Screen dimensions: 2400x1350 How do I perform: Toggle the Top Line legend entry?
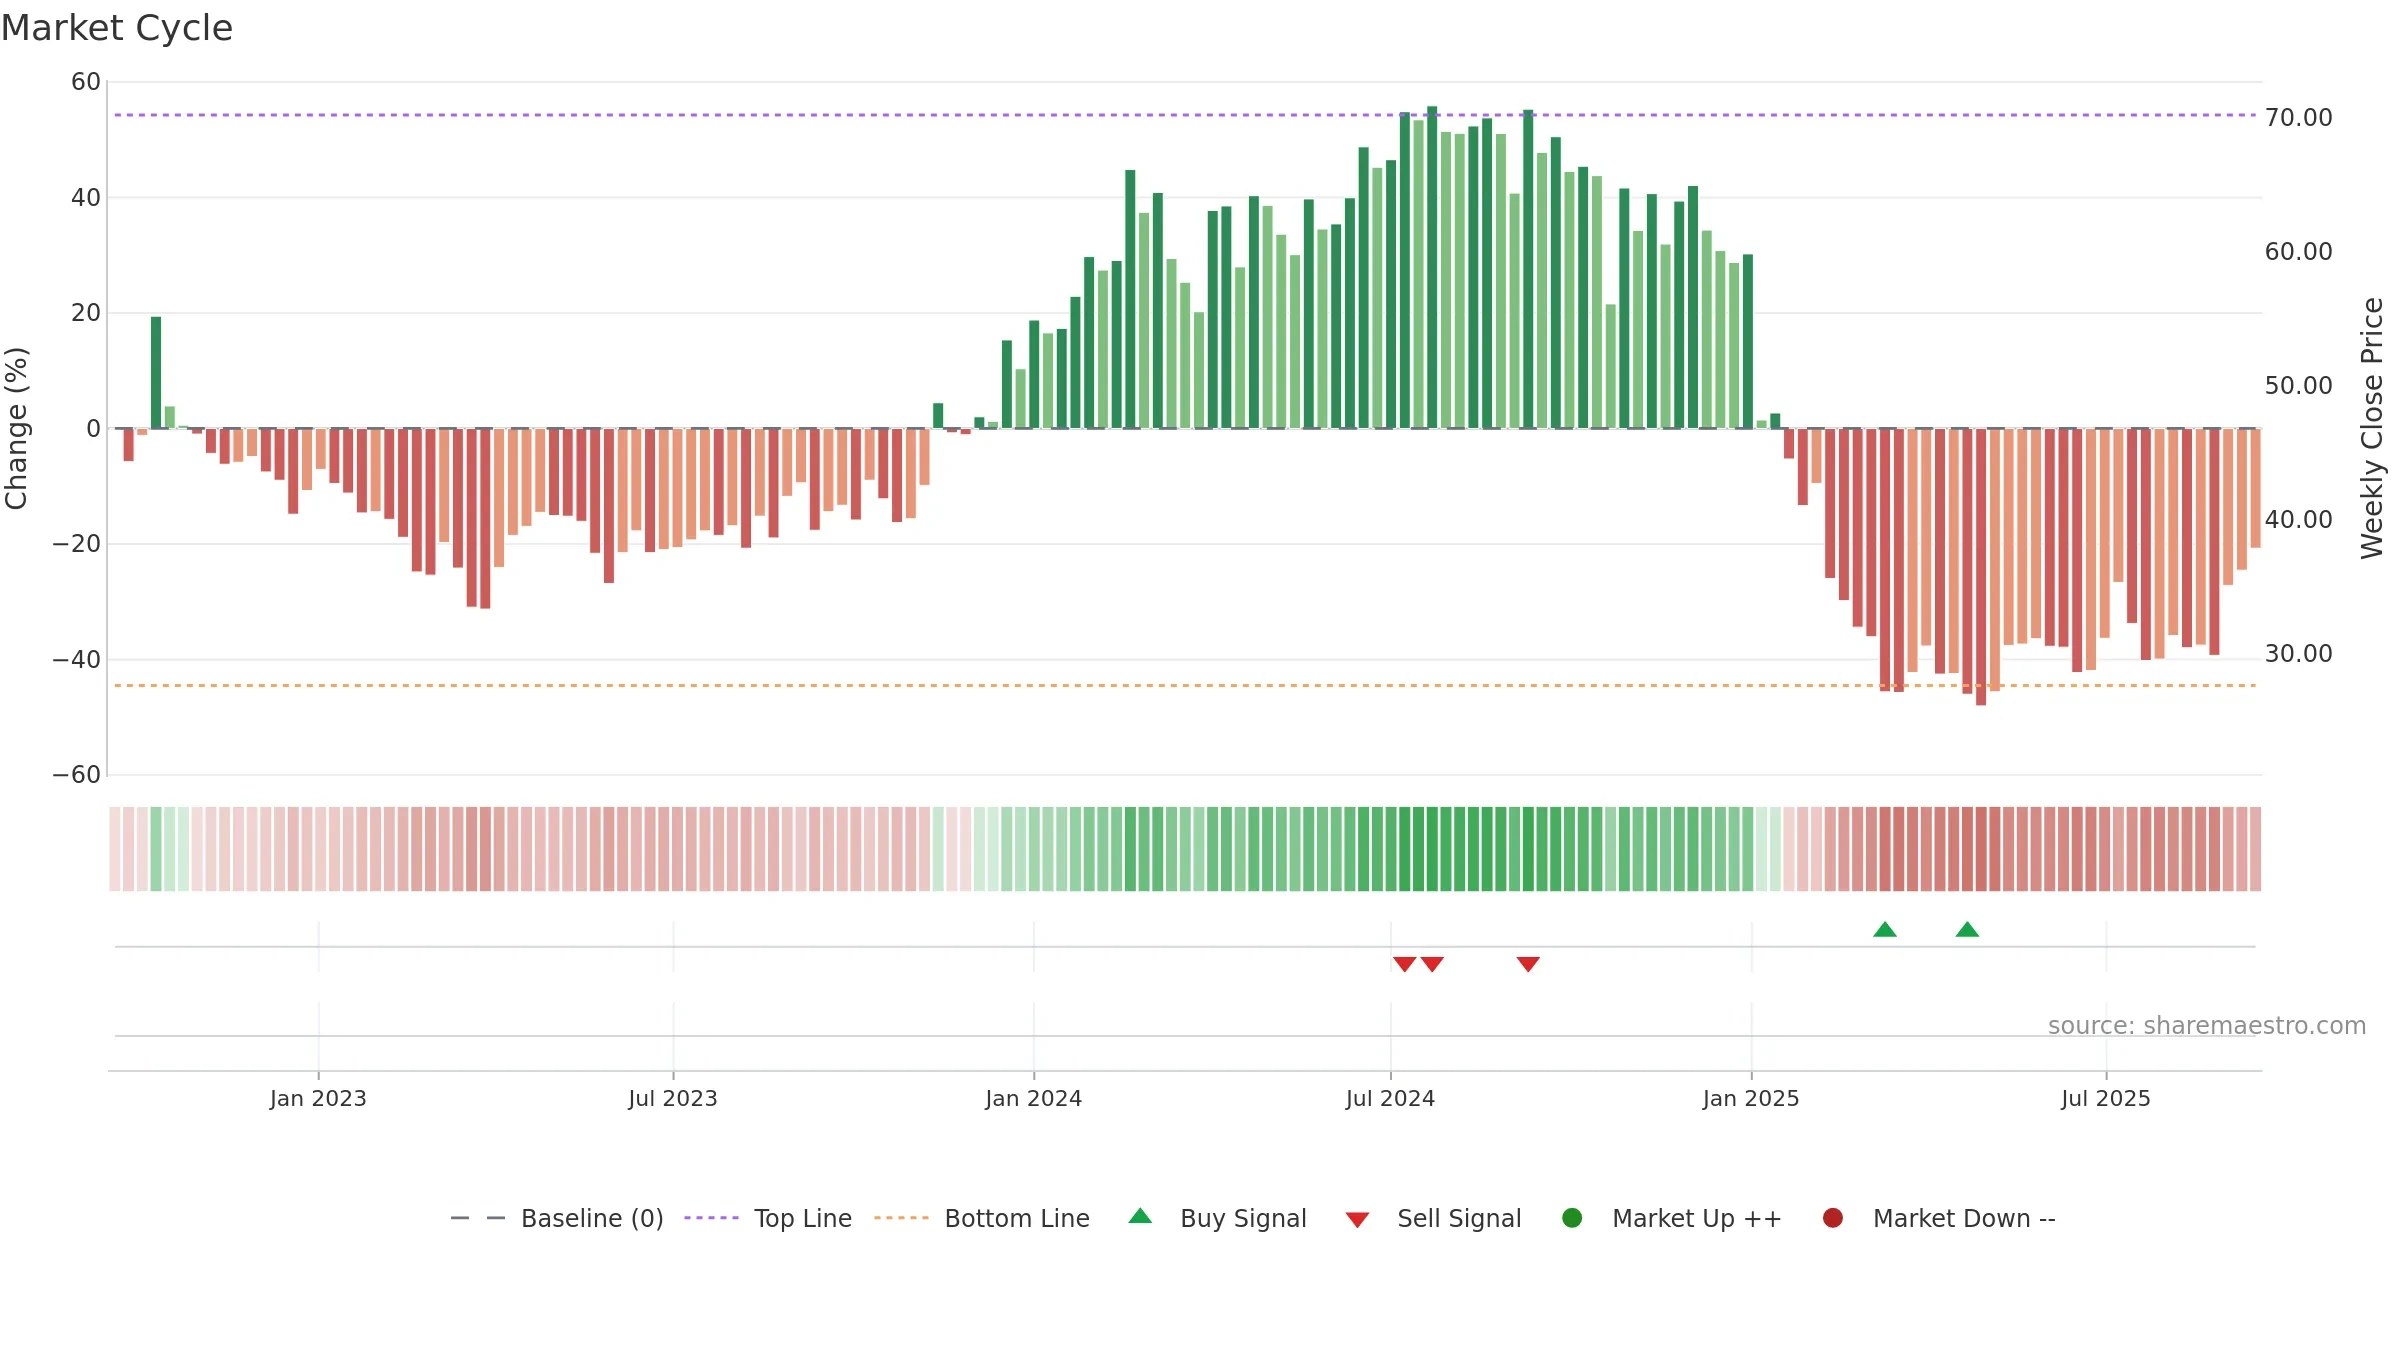click(768, 1218)
